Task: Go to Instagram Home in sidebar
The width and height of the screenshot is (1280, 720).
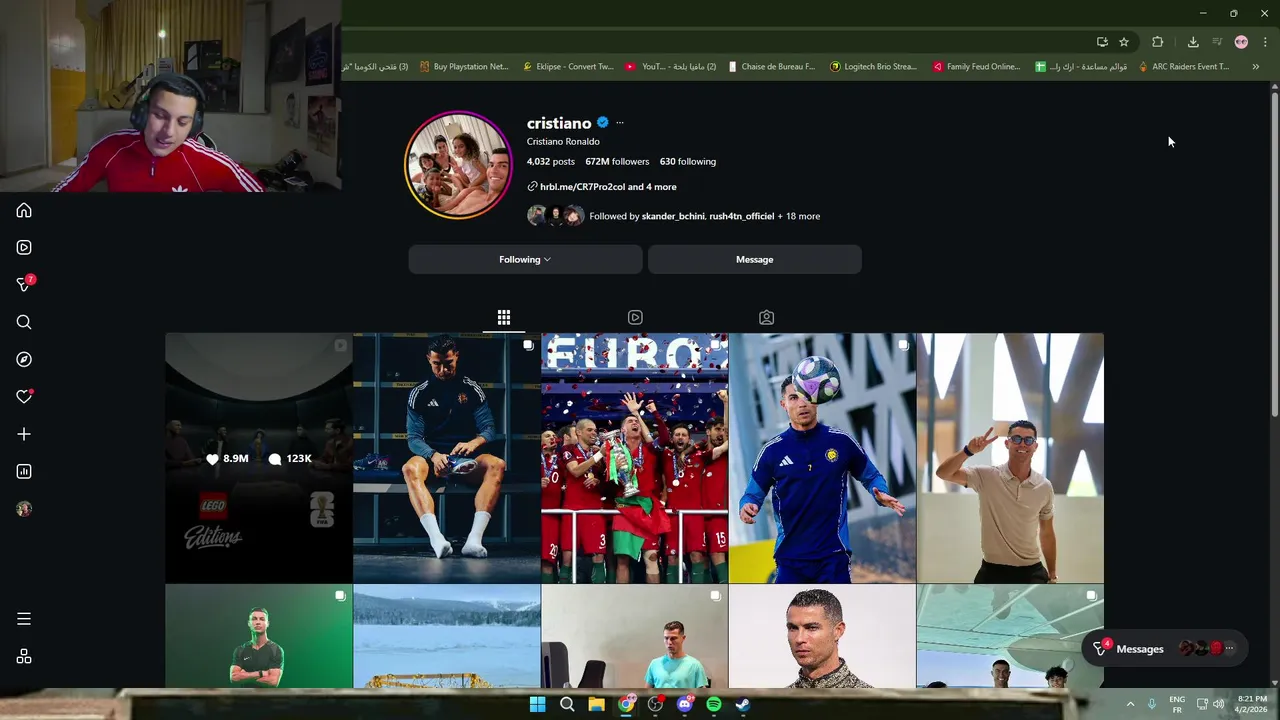Action: click(x=24, y=210)
